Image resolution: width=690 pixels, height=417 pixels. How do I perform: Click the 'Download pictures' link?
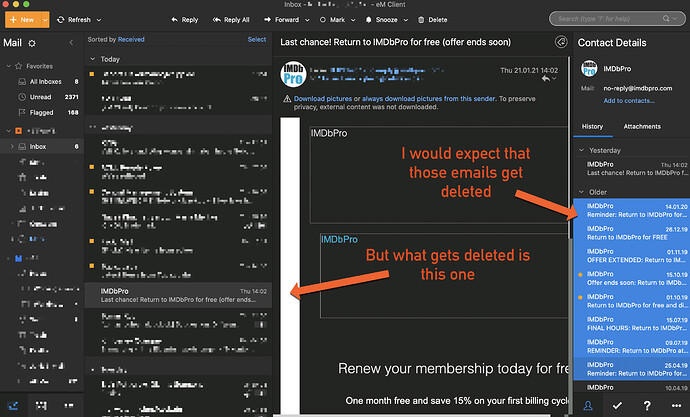pos(323,99)
